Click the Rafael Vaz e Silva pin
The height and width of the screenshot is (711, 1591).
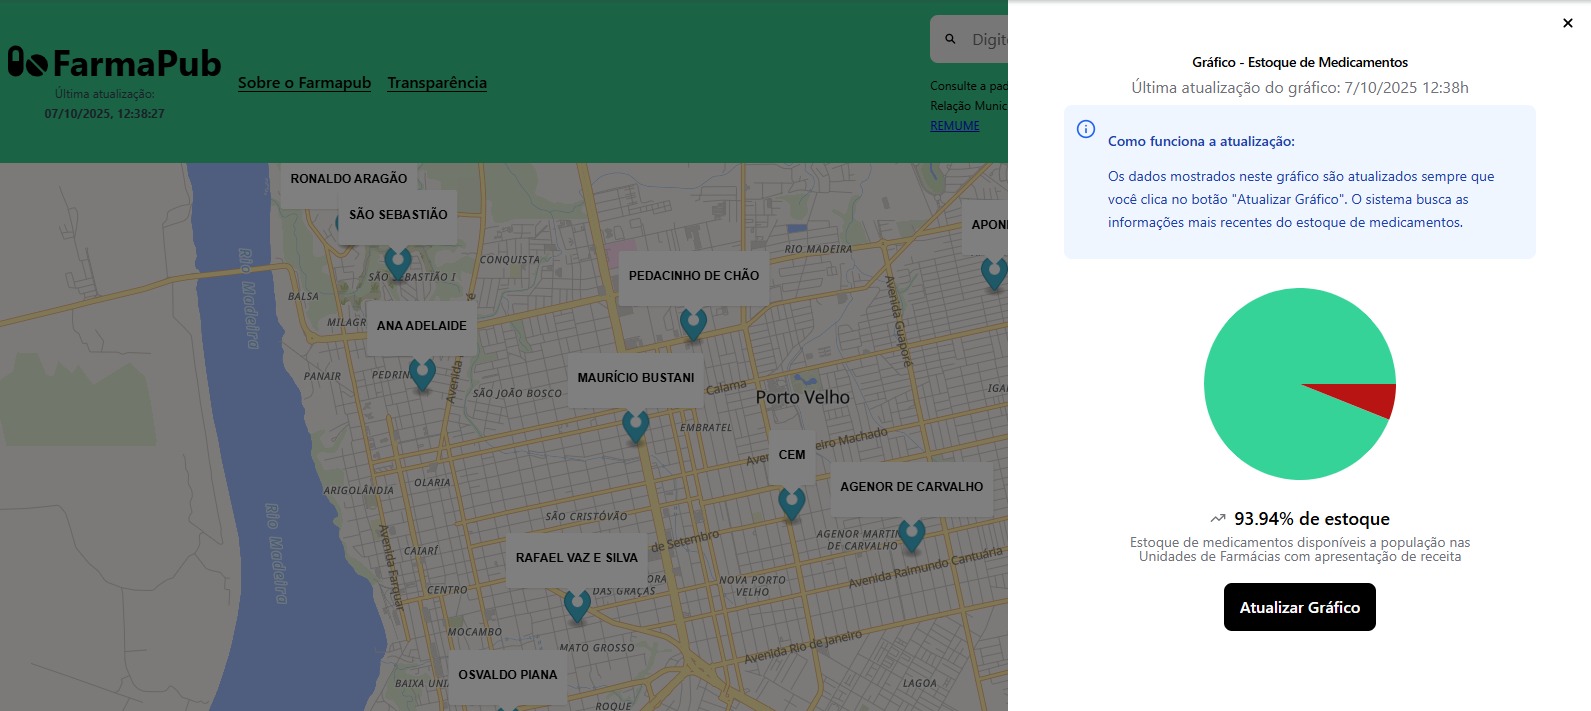tap(577, 604)
